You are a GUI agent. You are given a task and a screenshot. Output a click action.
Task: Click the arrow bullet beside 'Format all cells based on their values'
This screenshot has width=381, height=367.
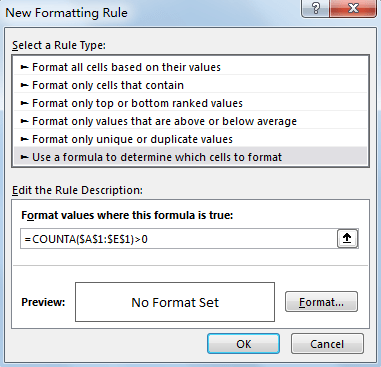[24, 67]
